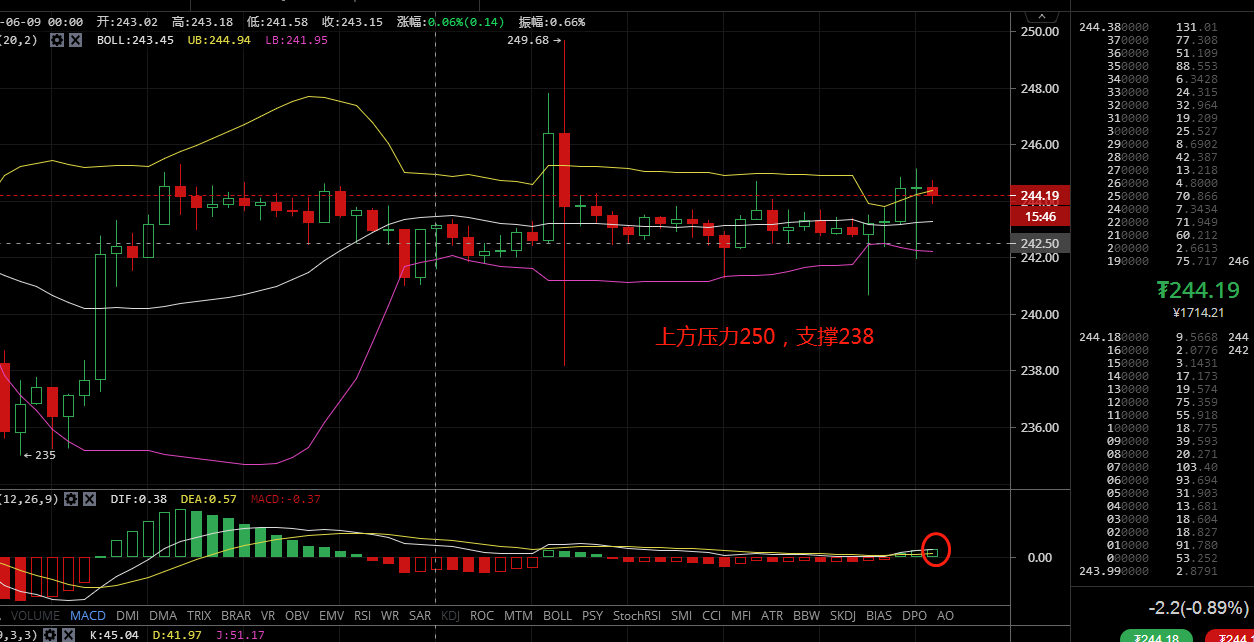Collapse the order book with the up chevron
This screenshot has height=642, width=1254.
coord(1041,14)
